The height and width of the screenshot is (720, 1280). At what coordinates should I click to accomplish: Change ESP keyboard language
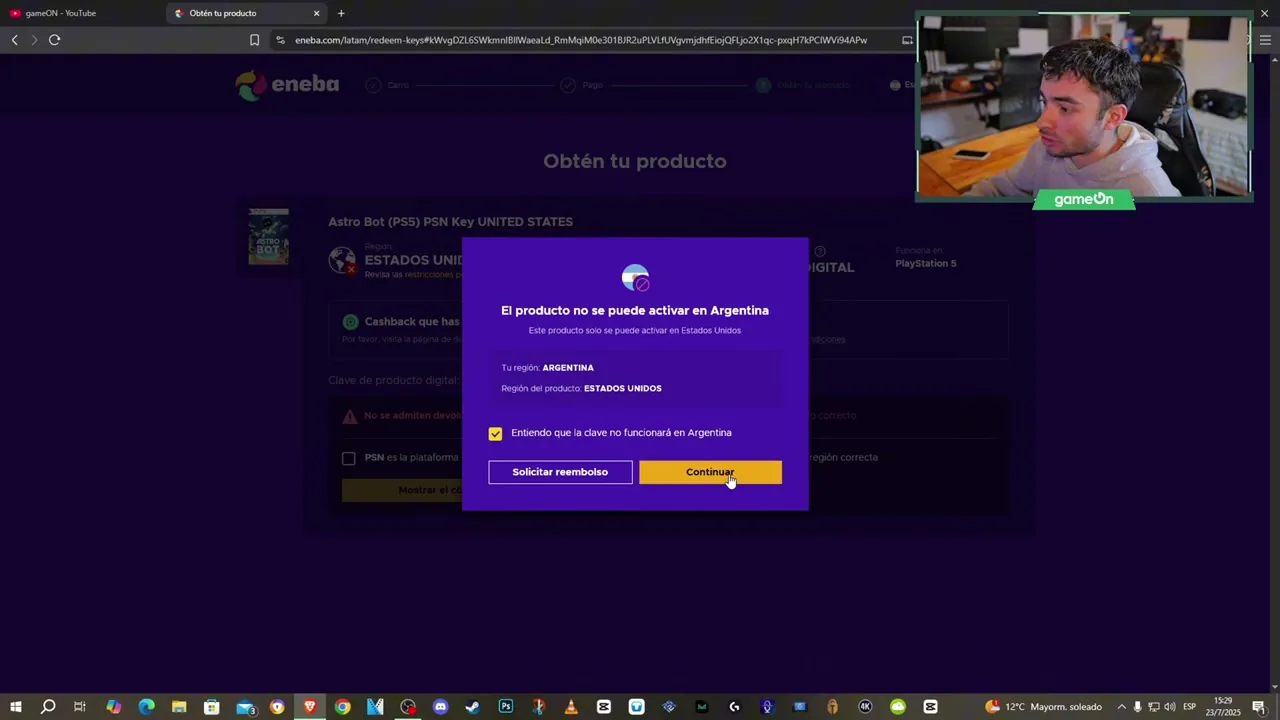[1189, 707]
